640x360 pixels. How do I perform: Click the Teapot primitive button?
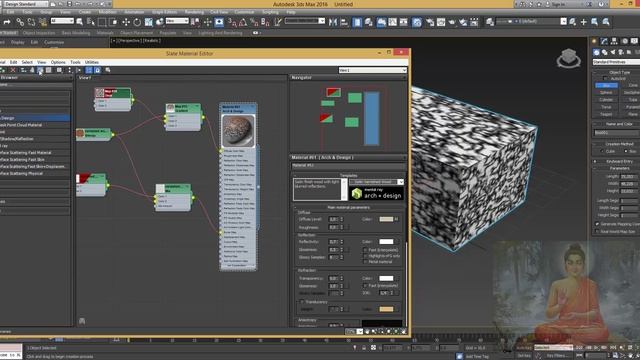click(606, 114)
